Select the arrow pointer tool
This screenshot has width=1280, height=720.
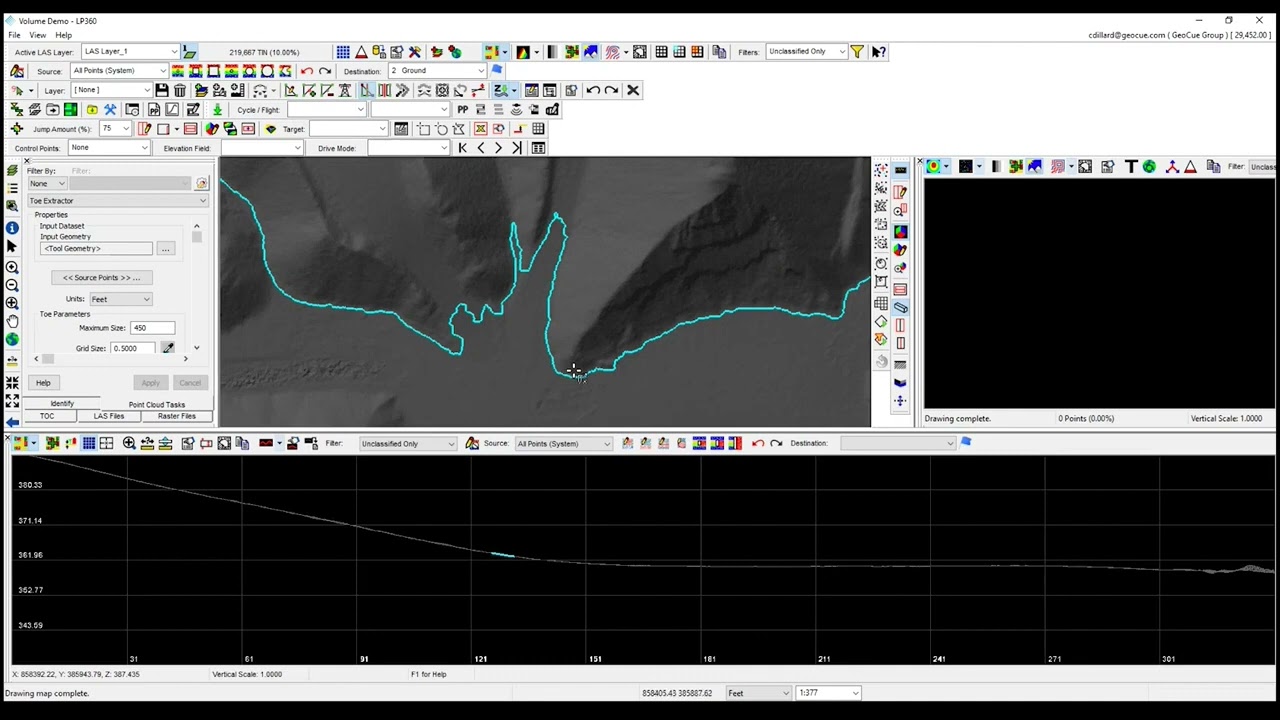pos(12,247)
